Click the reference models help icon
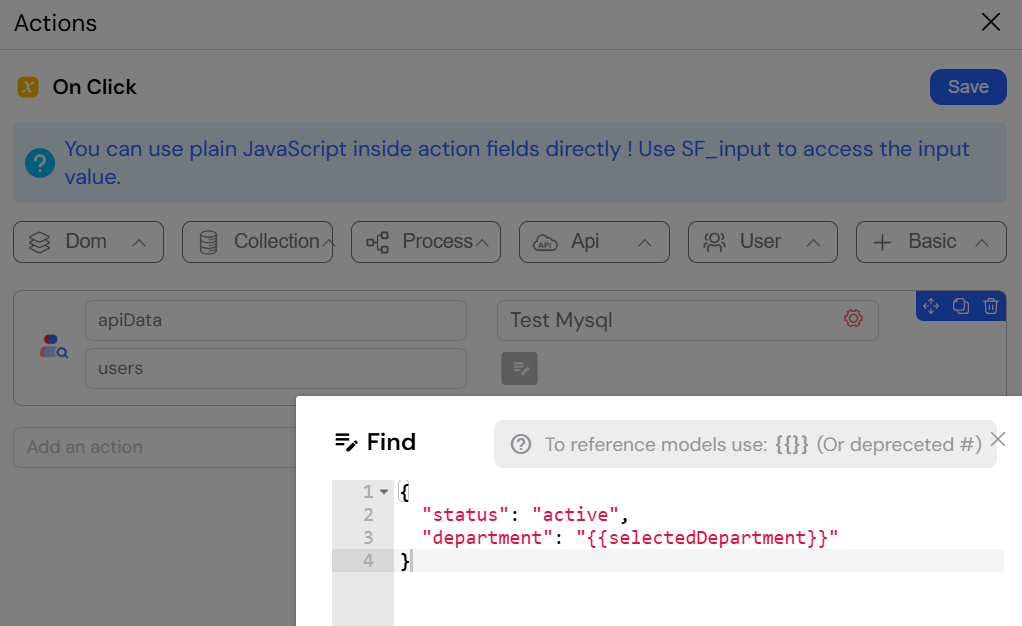The image size is (1022, 626). tap(521, 444)
